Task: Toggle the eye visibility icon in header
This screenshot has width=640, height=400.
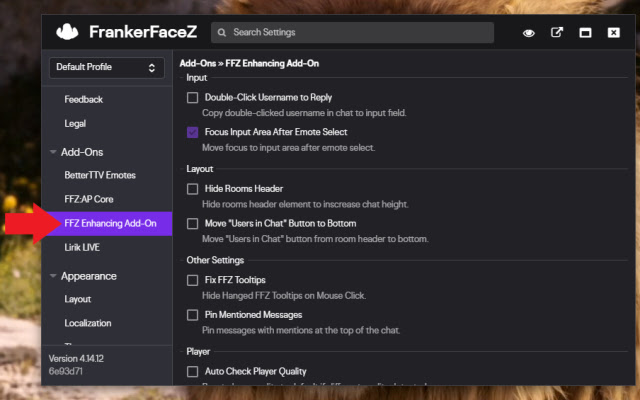Action: [x=528, y=33]
